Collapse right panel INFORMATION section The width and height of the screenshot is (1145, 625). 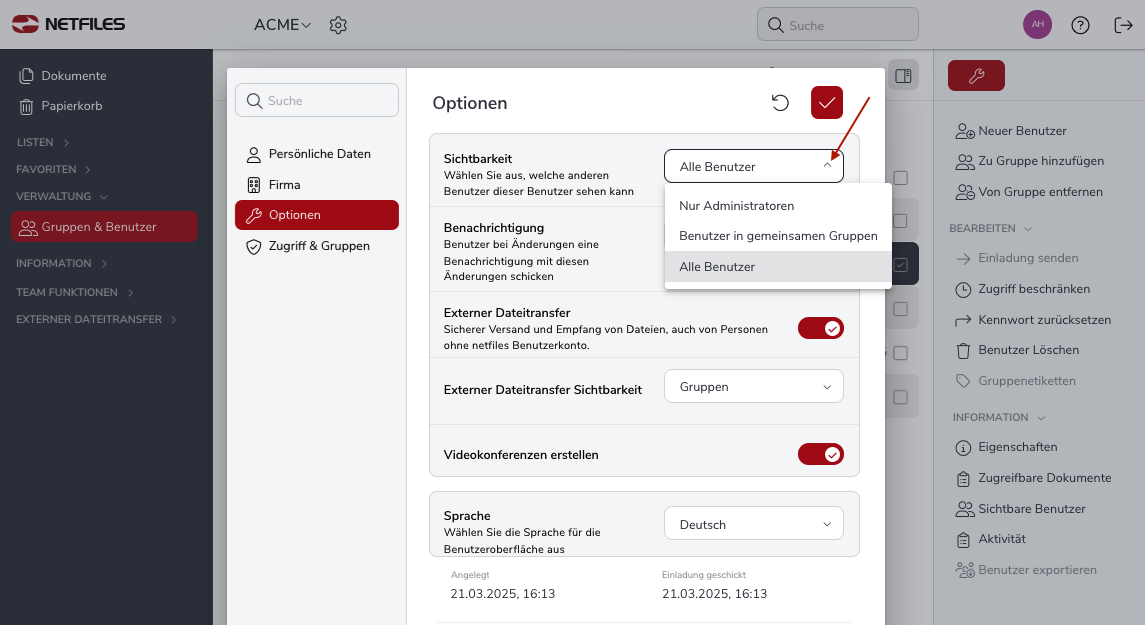(x=1000, y=418)
